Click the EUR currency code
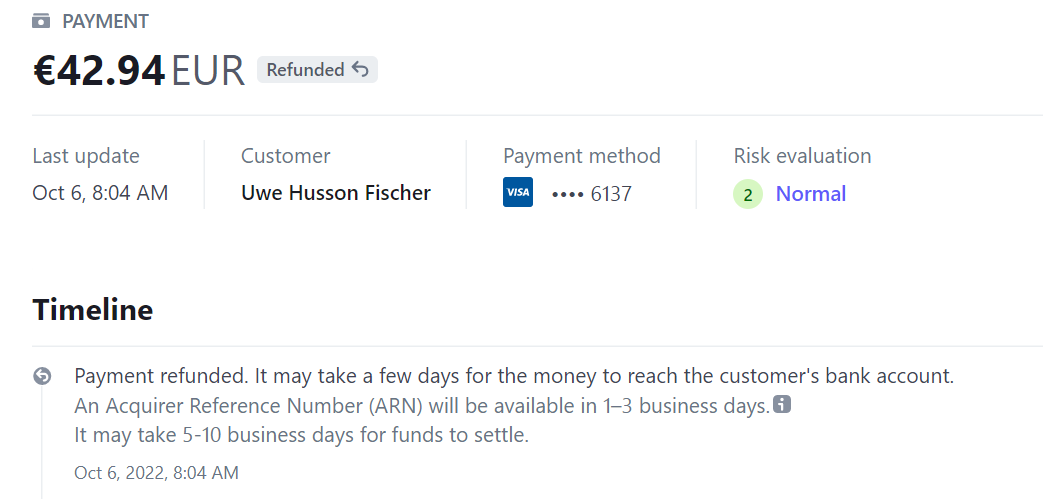The image size is (1043, 499). (208, 70)
